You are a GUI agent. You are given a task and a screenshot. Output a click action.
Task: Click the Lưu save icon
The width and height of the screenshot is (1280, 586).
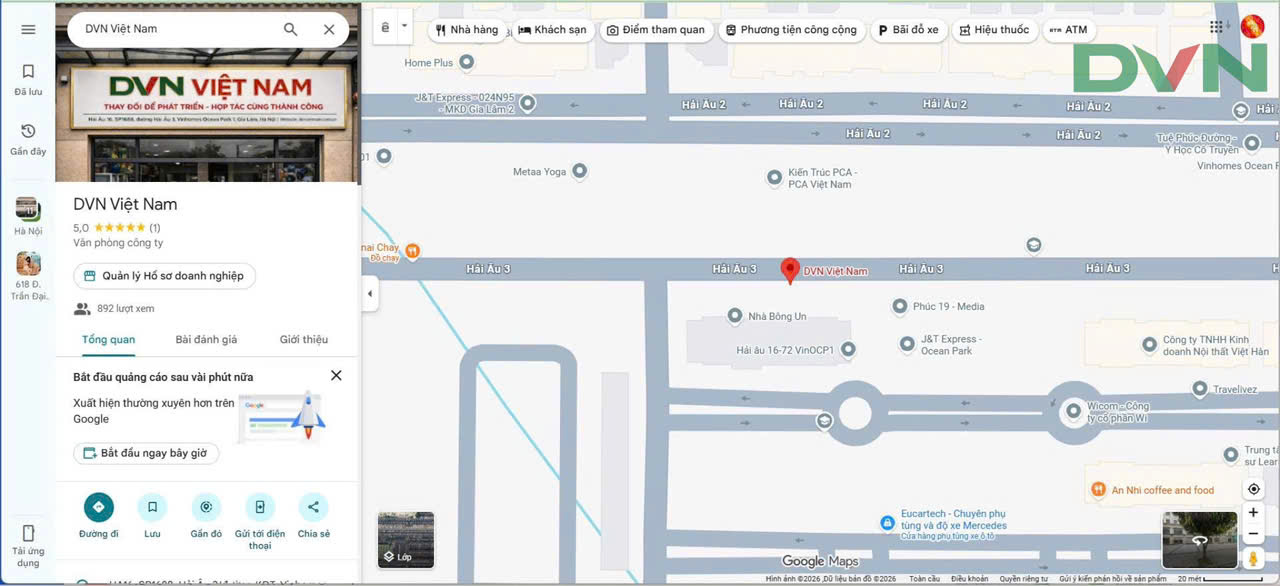click(x=152, y=507)
